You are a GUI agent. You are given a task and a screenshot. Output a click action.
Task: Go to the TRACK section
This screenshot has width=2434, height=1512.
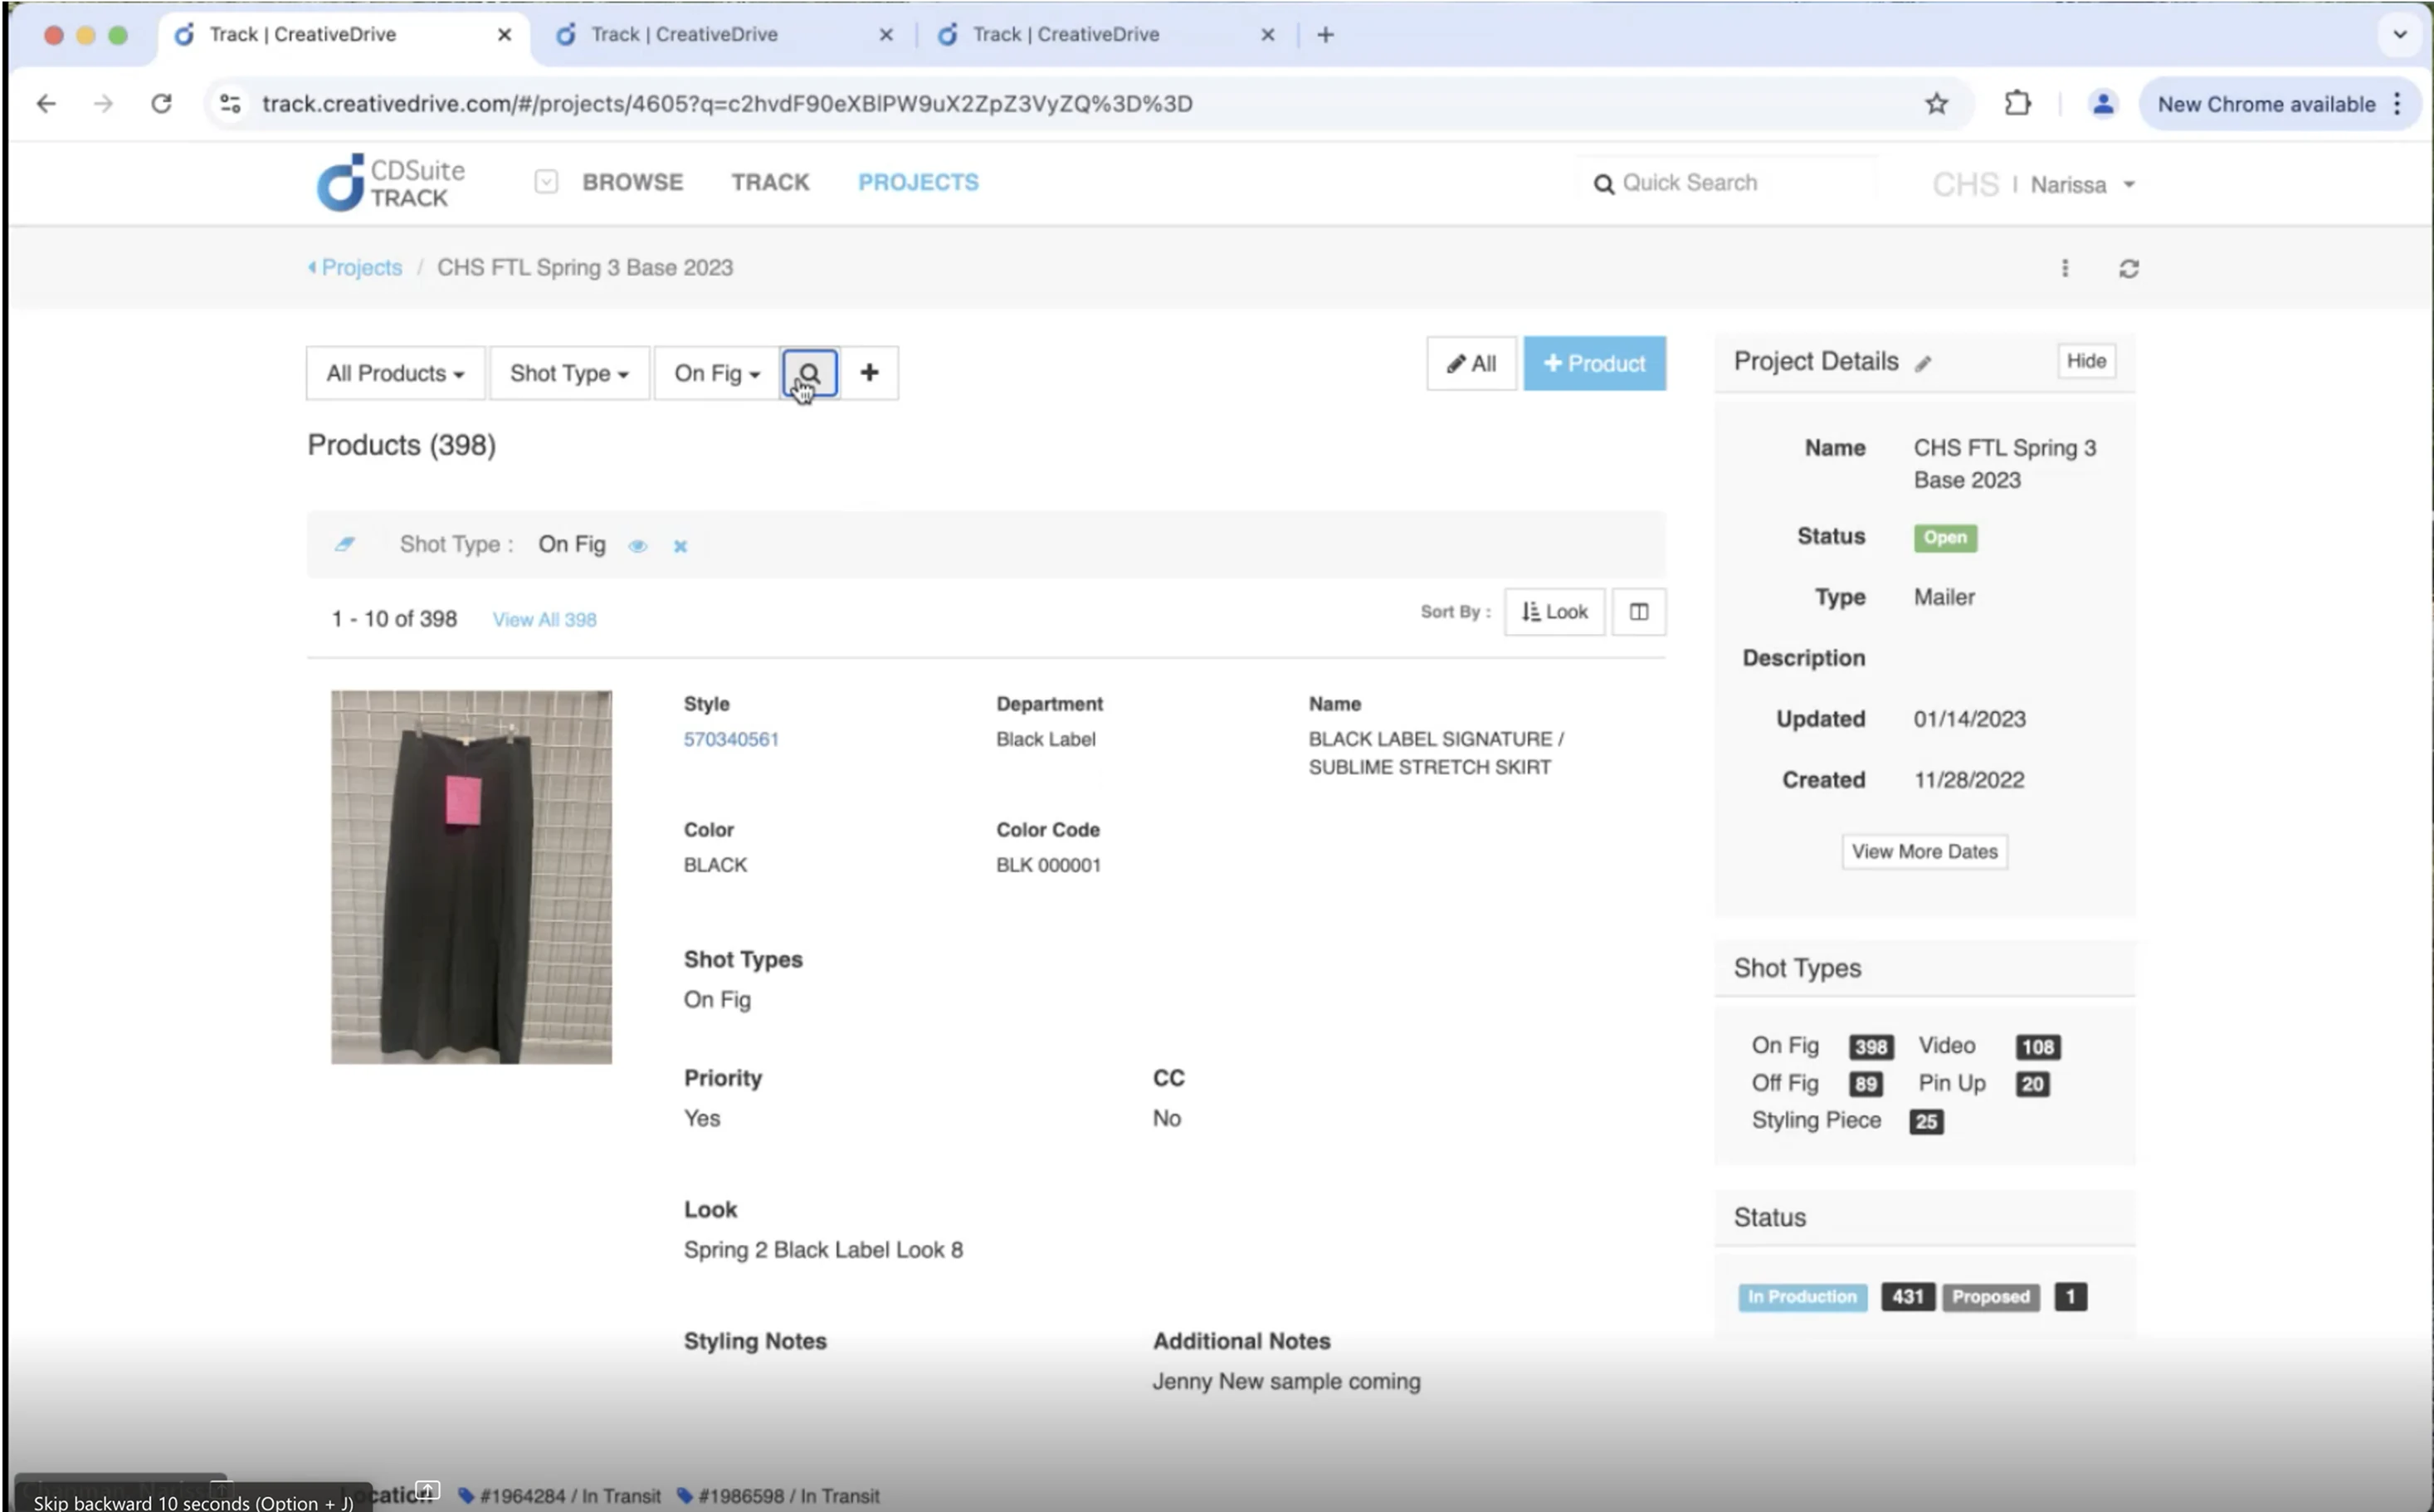[x=770, y=182]
